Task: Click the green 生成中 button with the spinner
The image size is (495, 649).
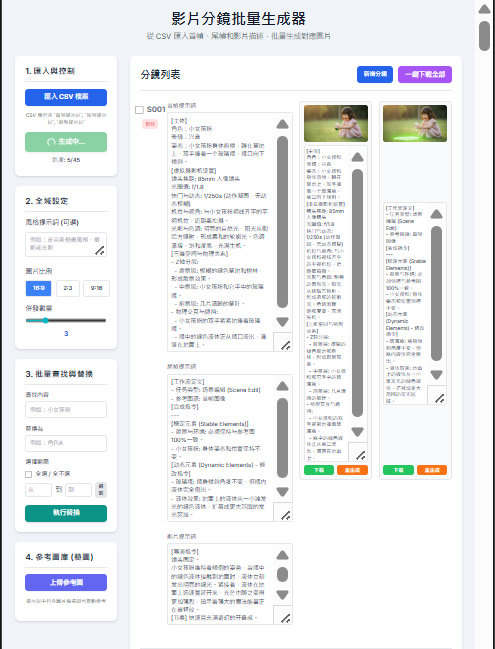Action: [66, 142]
